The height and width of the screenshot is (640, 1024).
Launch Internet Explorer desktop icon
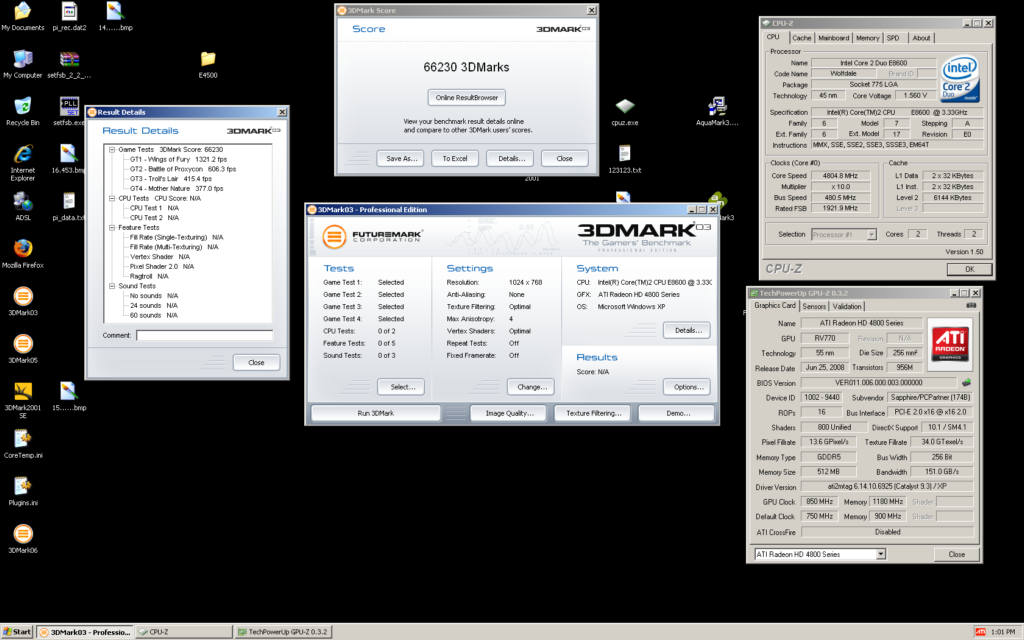coord(22,162)
